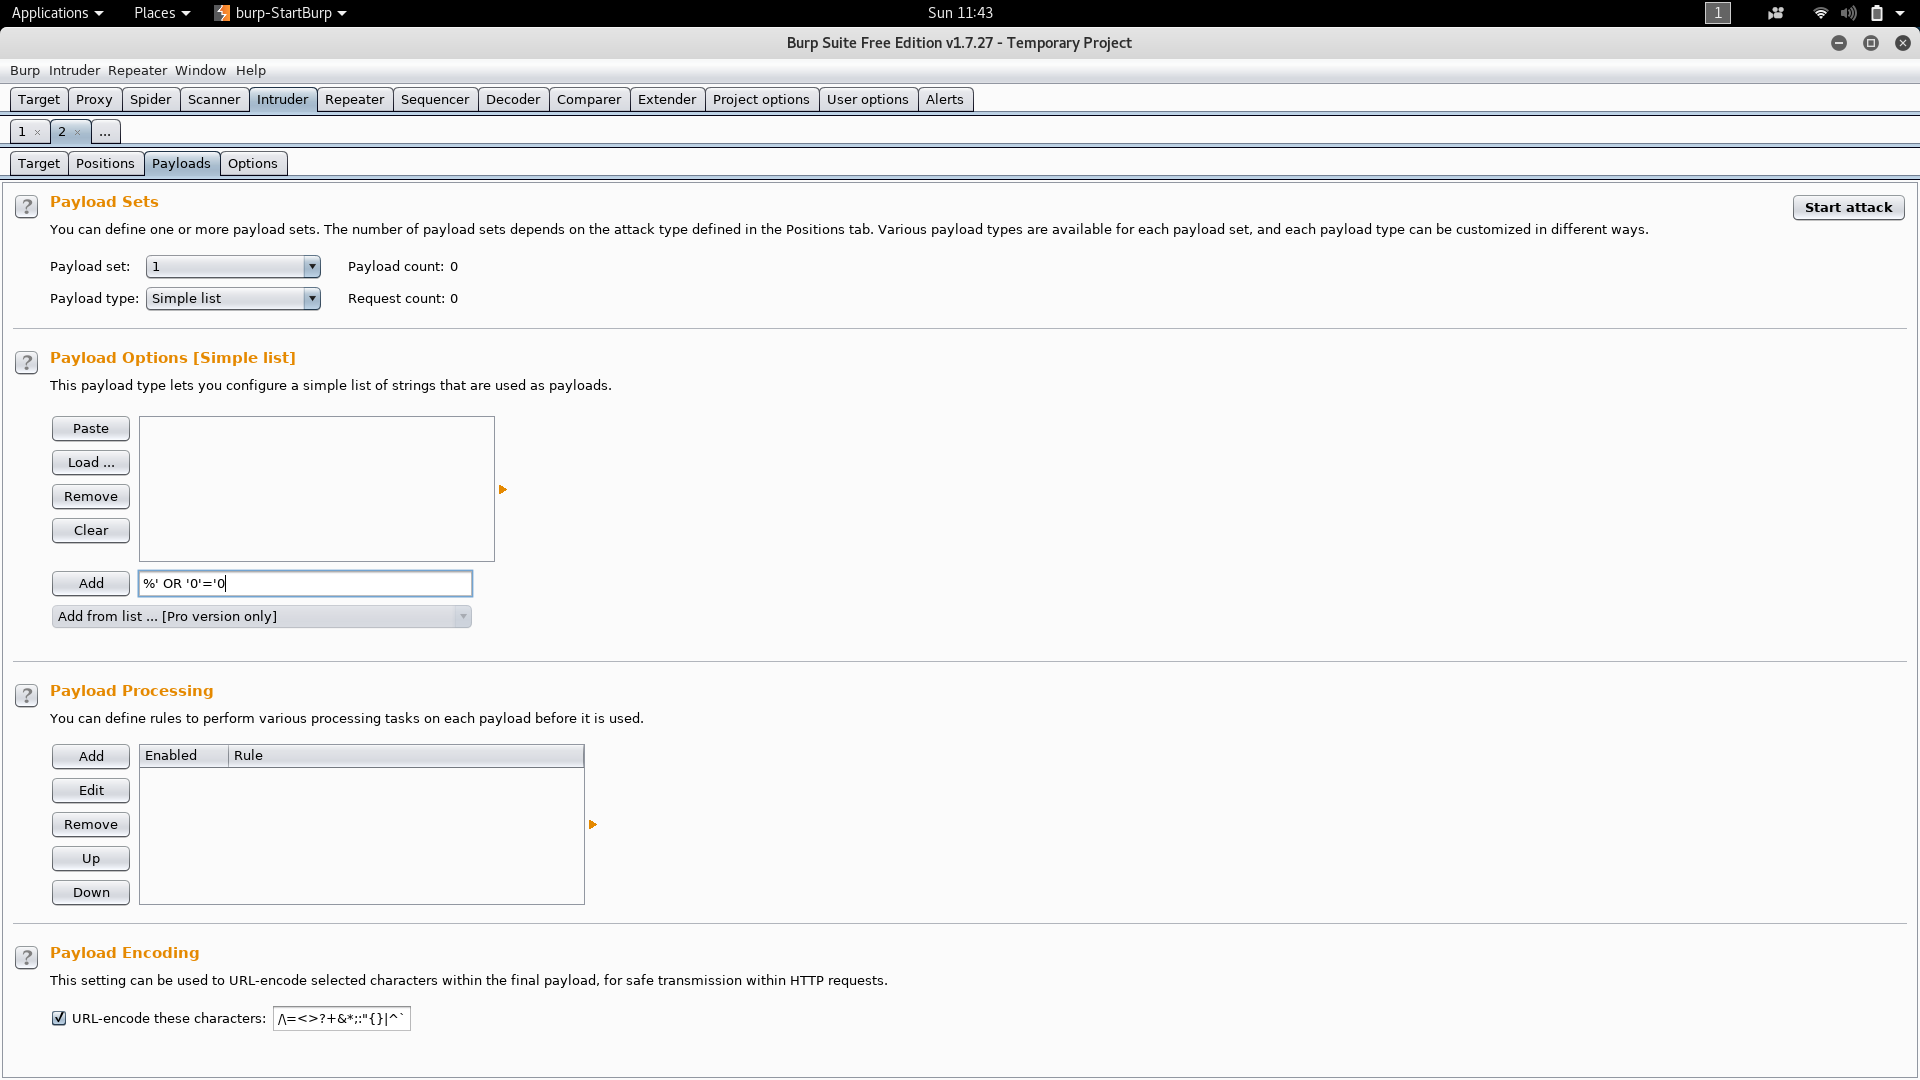This screenshot has height=1080, width=1920.
Task: Click the Clear button
Action: point(91,530)
